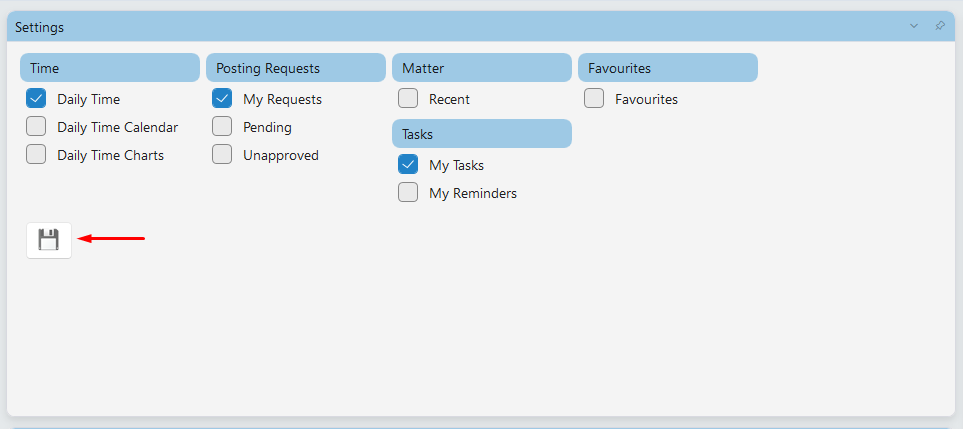Viewport: 963px width, 429px height.
Task: Click the Daily Time Calendar label
Action: click(x=118, y=127)
